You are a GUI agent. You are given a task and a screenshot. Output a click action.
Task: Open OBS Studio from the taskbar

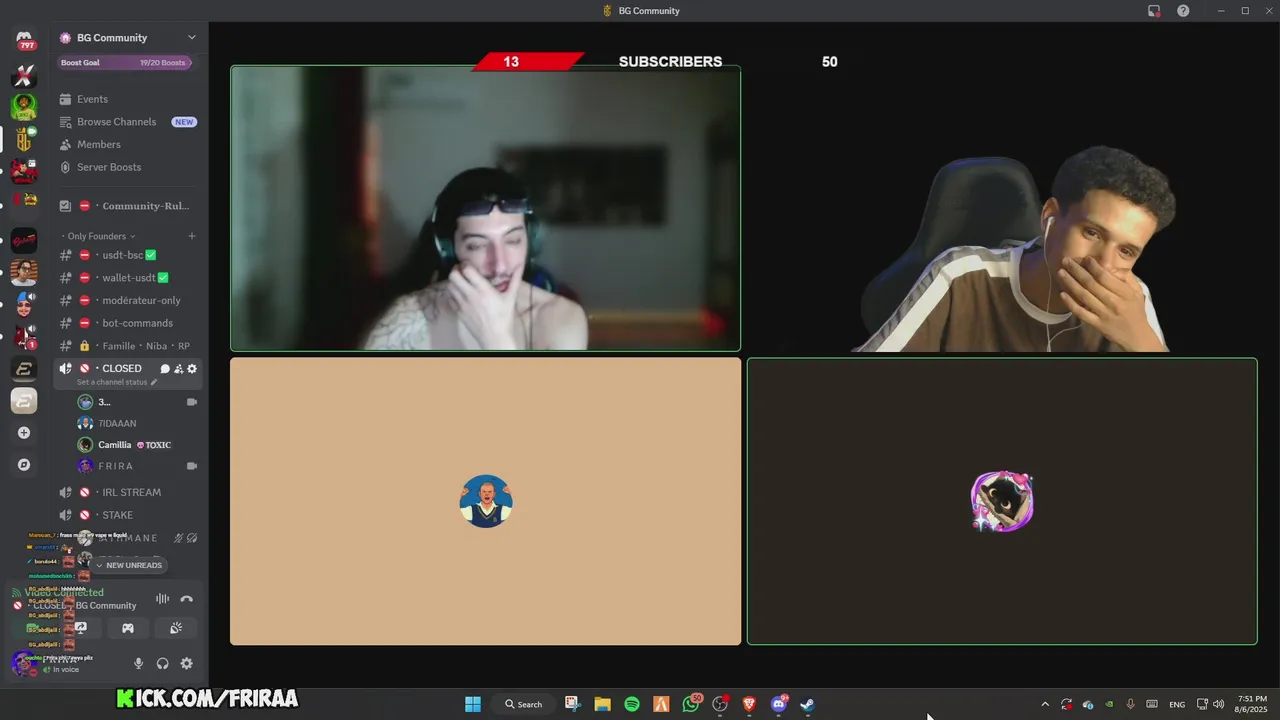(720, 704)
